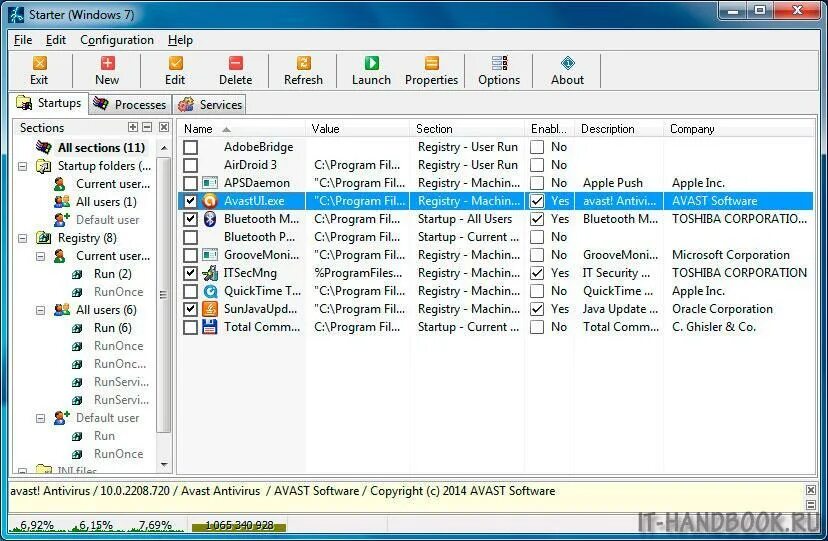The image size is (828, 541).
Task: Select All sections (11) item
Action: click(101, 147)
